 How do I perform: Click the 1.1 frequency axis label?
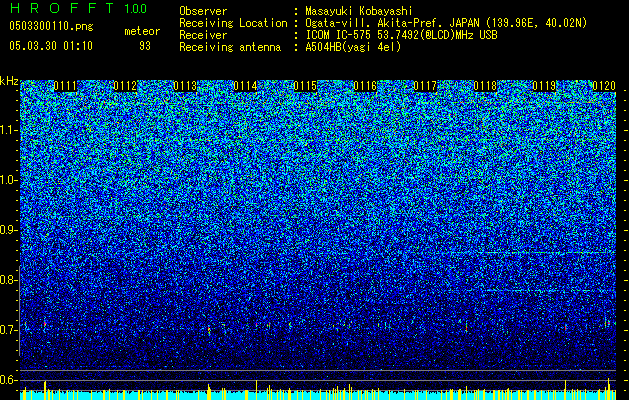tap(9, 130)
